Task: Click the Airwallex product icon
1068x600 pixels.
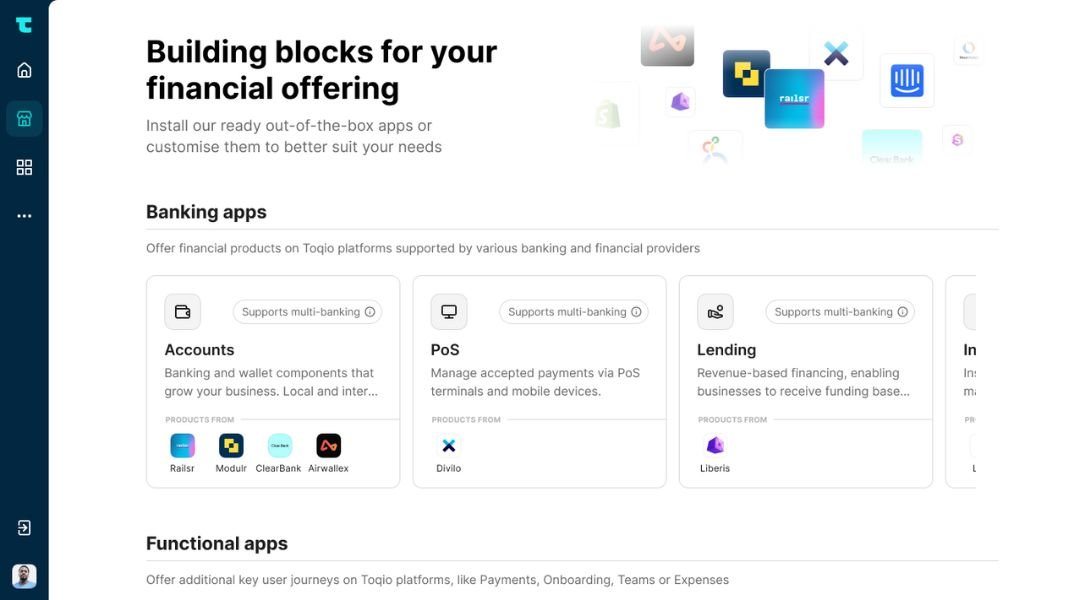Action: (328, 445)
